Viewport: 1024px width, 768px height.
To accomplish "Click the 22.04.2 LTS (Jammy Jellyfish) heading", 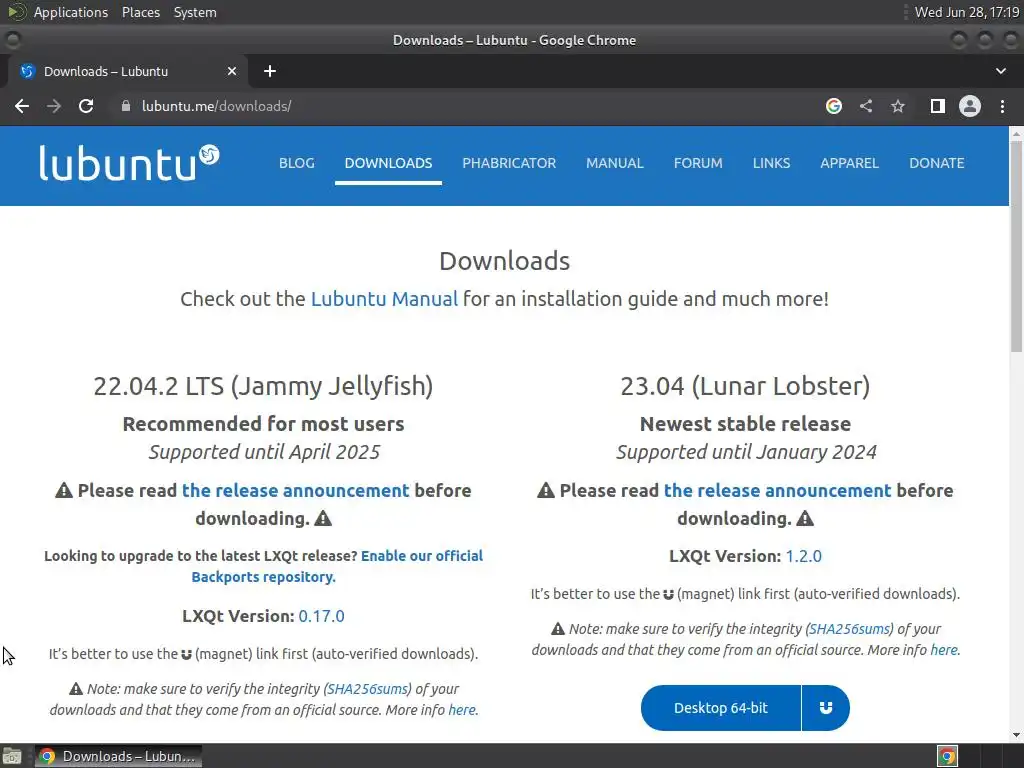I will click(263, 386).
